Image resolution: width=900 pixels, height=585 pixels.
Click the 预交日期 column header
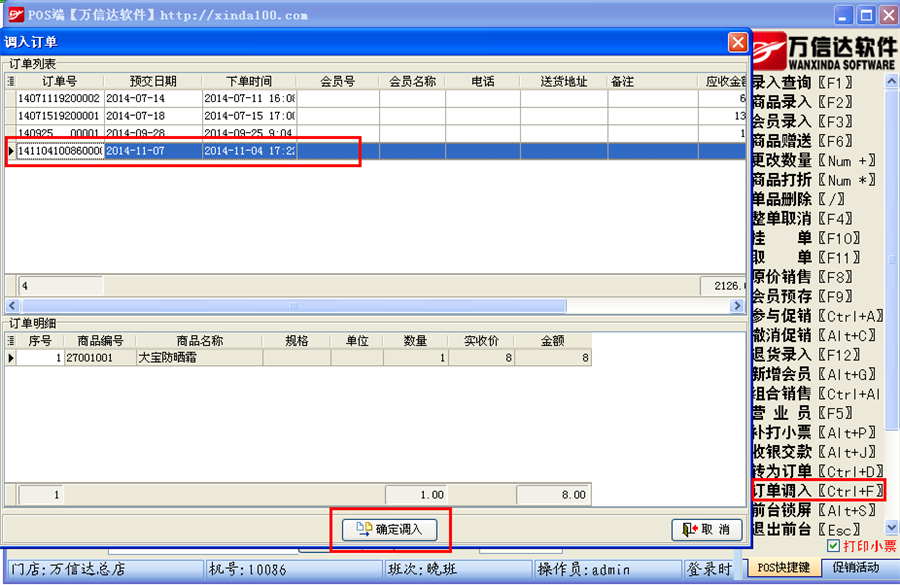[152, 81]
